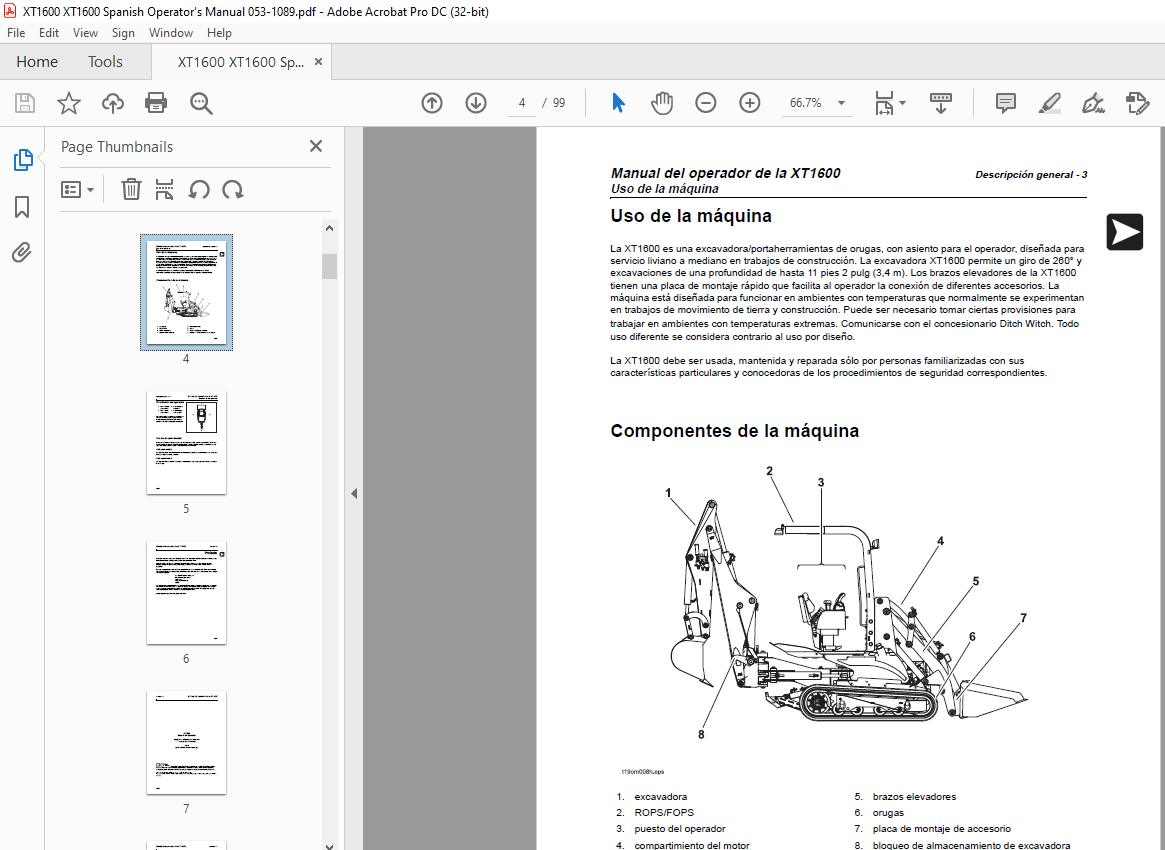Activate the Hand pan tool
The width and height of the screenshot is (1165, 850).
pos(661,103)
